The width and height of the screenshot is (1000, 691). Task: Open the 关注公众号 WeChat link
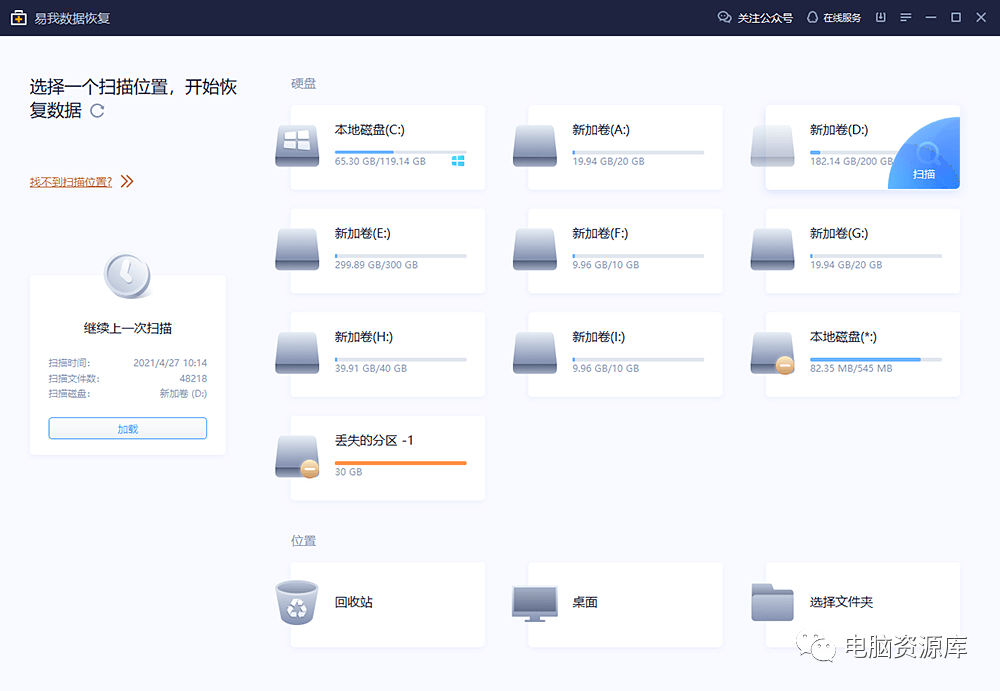(x=765, y=18)
